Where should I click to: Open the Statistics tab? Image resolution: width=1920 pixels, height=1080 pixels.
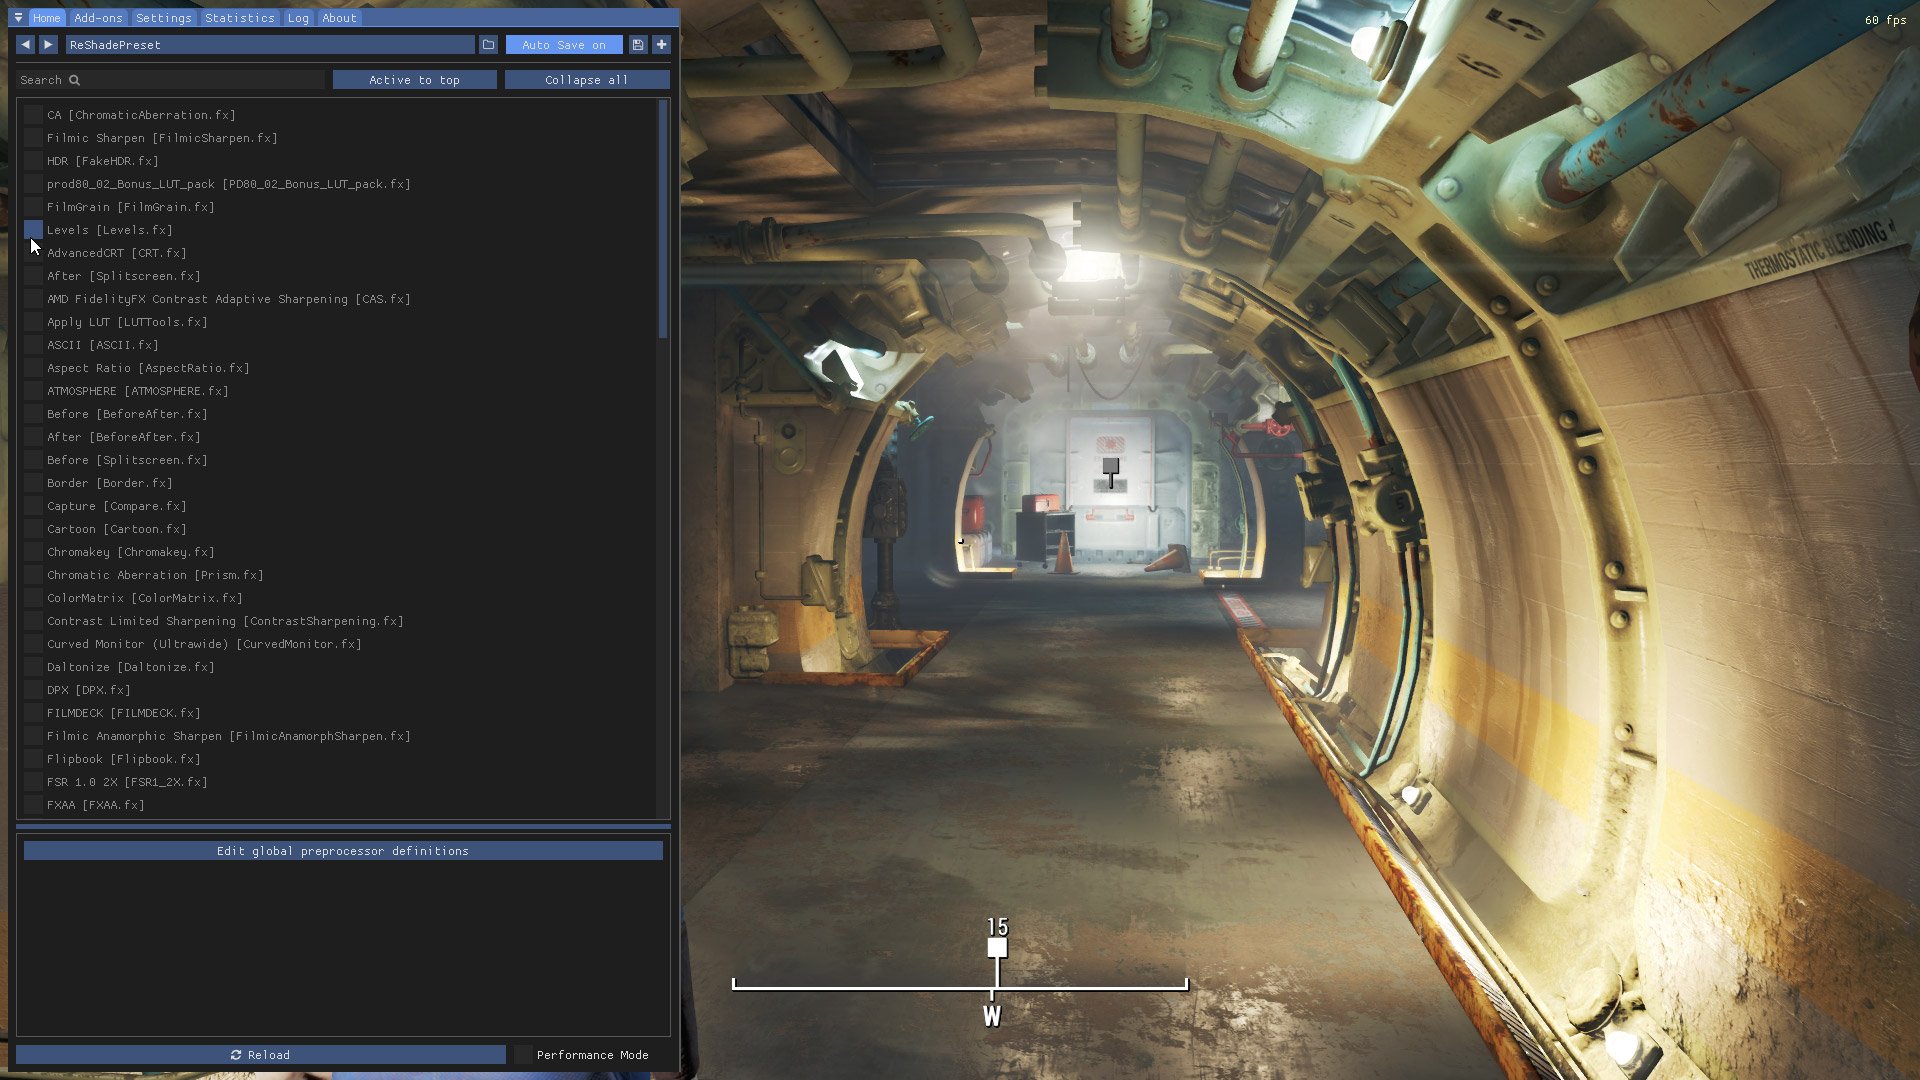(239, 18)
